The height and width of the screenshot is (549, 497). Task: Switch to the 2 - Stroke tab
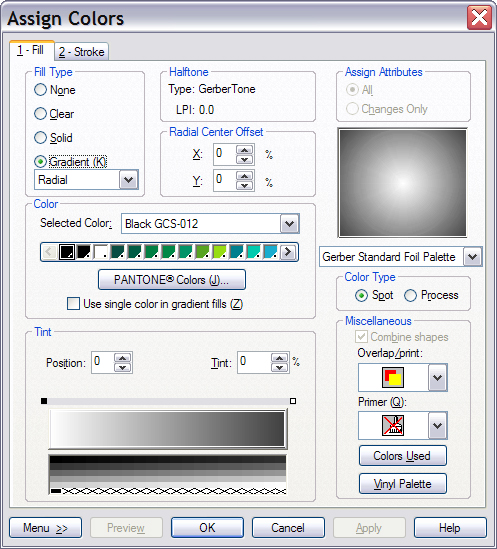pyautogui.click(x=82, y=52)
